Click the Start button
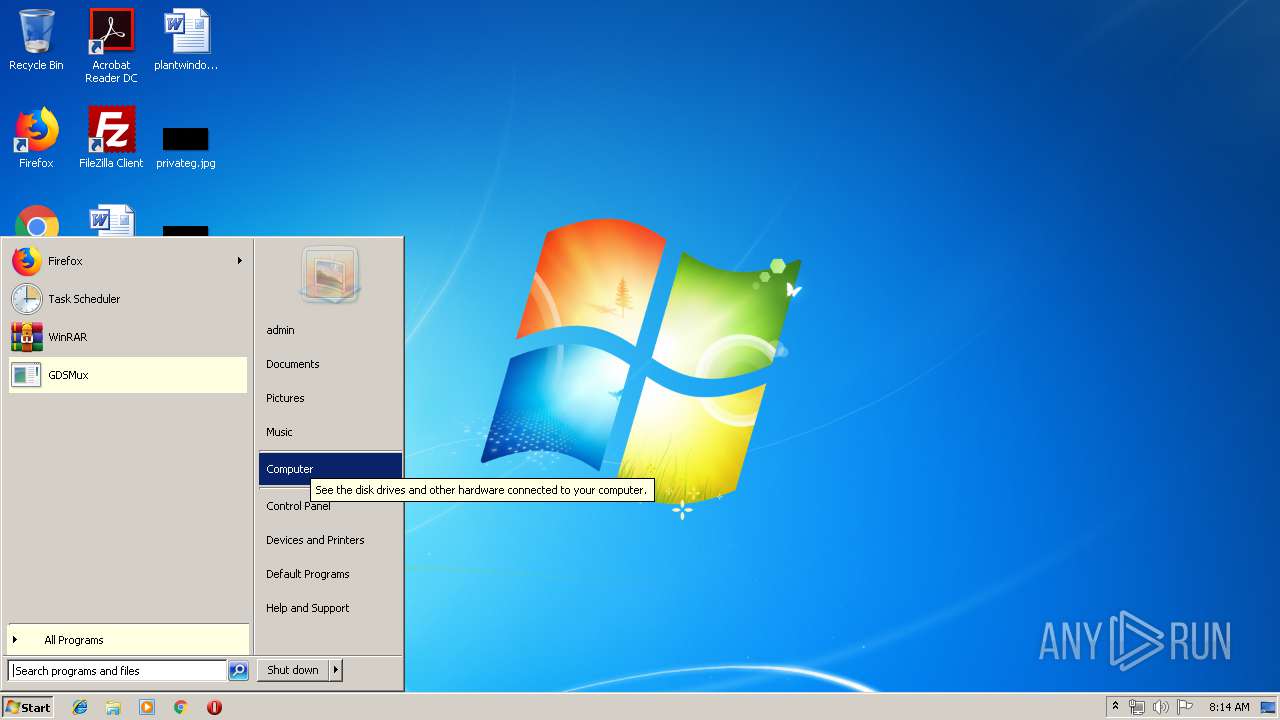This screenshot has height=720, width=1280. 28,707
